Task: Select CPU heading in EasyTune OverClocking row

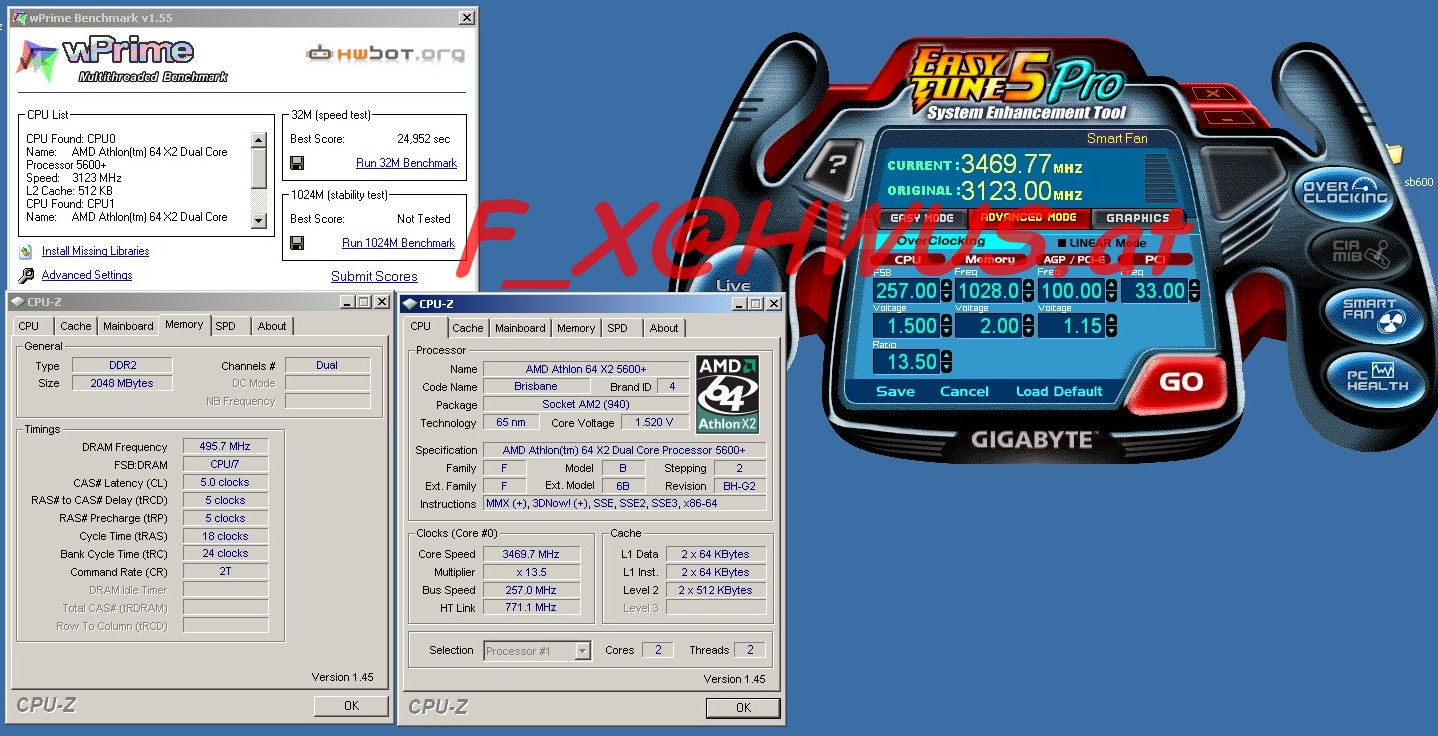Action: click(907, 260)
